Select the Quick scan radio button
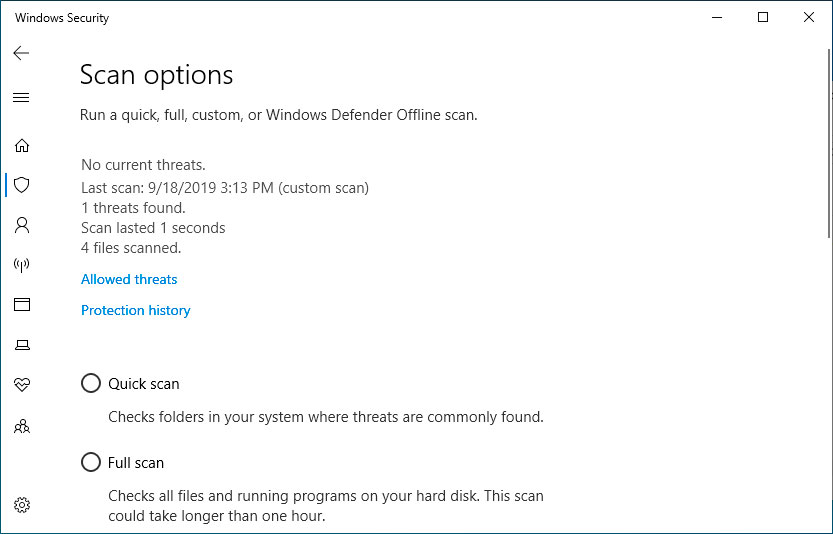The height and width of the screenshot is (534, 833). point(91,383)
